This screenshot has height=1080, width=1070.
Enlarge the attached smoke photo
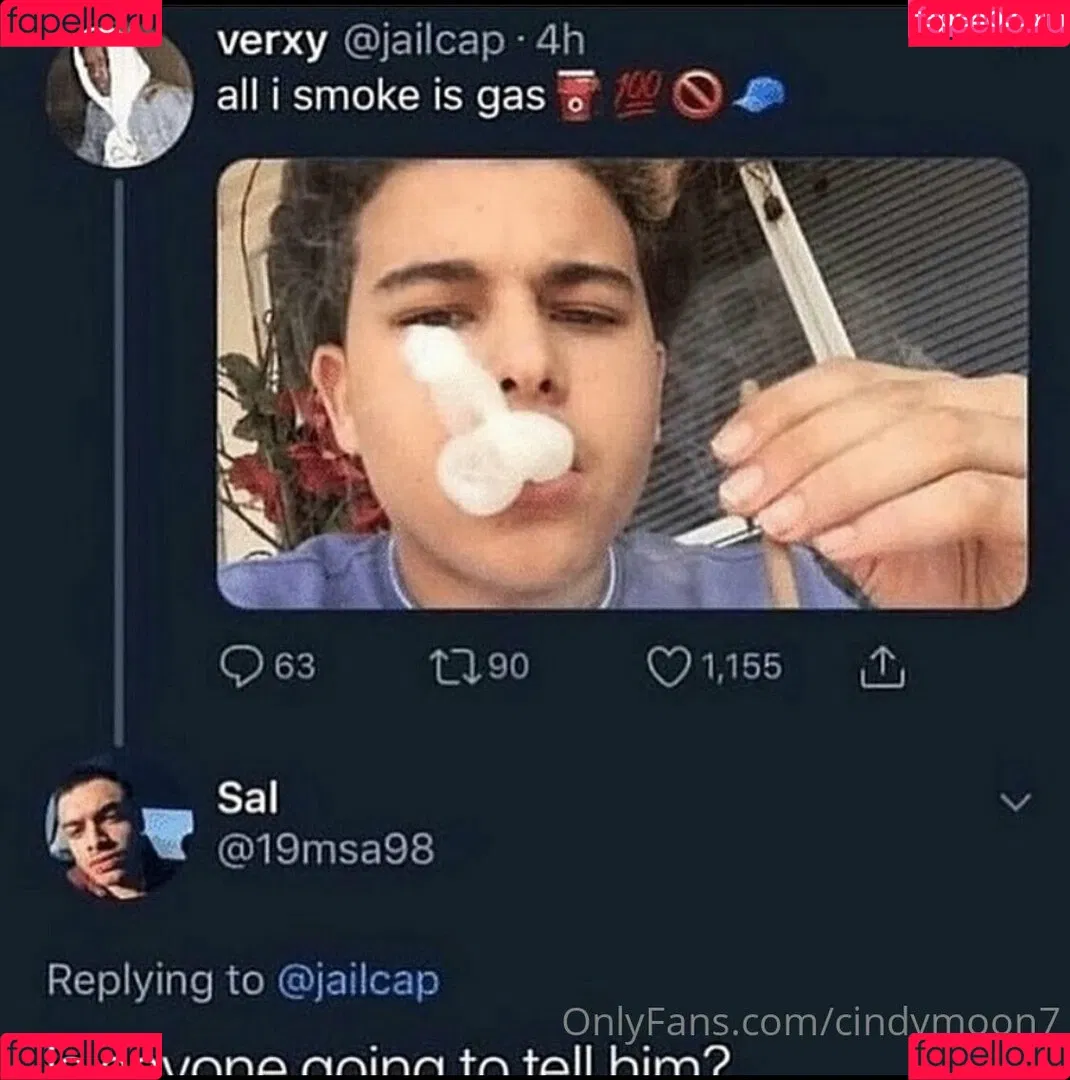coord(622,384)
